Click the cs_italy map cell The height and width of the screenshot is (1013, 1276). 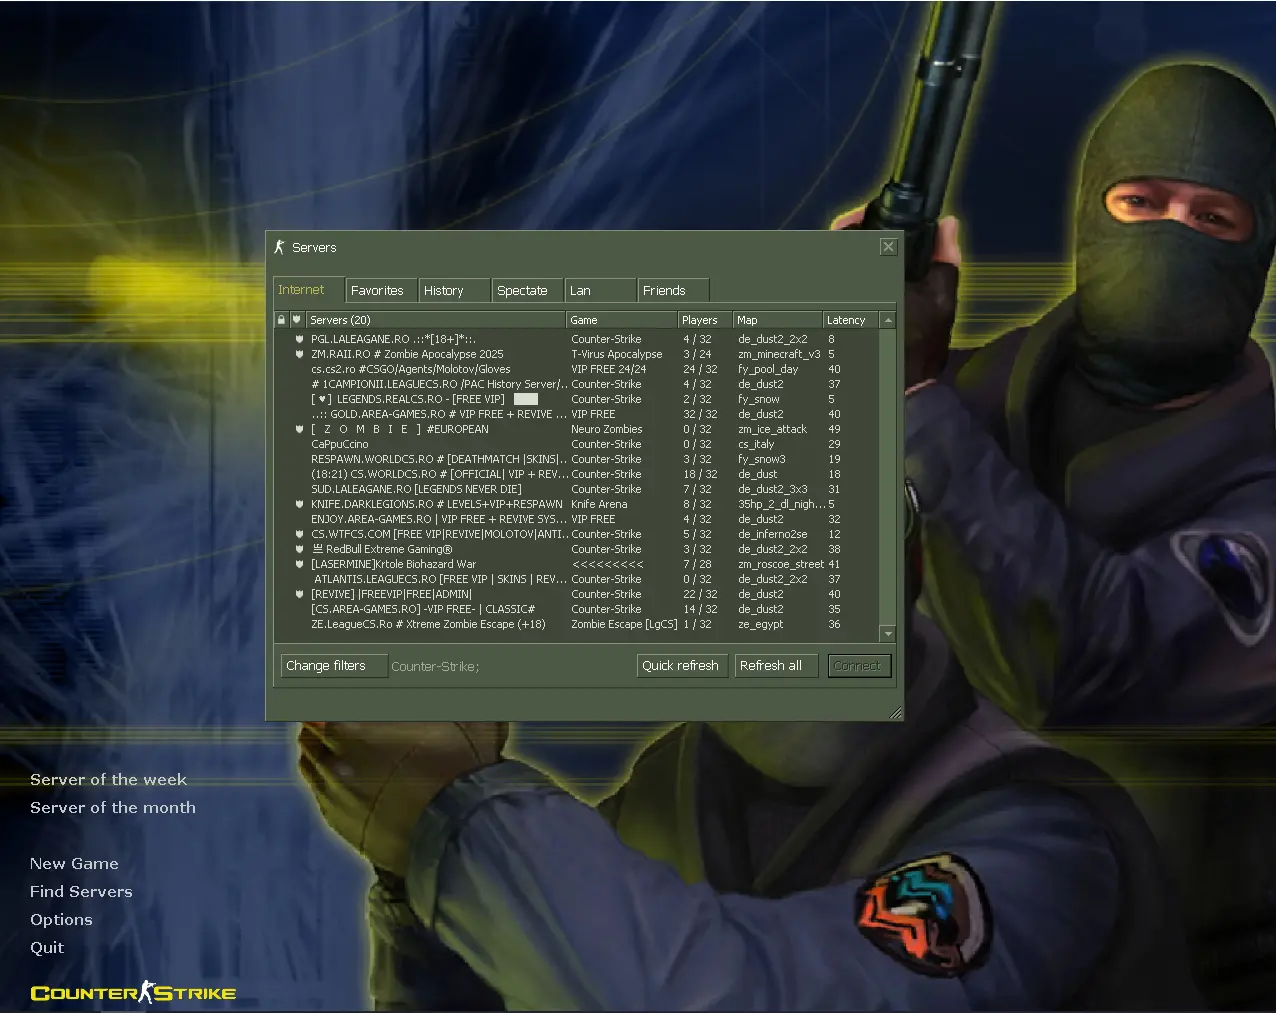click(756, 444)
